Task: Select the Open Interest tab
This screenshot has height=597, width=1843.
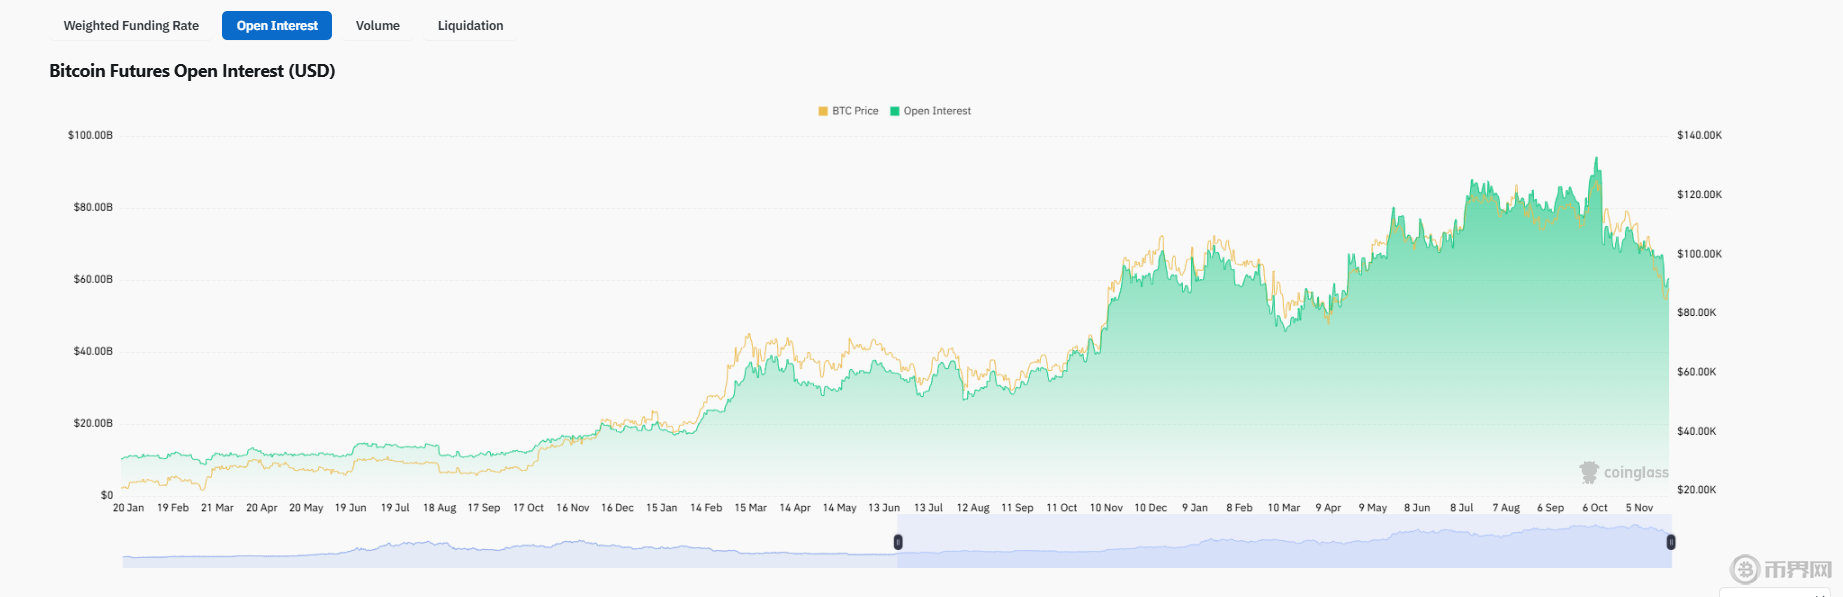Action: click(277, 26)
